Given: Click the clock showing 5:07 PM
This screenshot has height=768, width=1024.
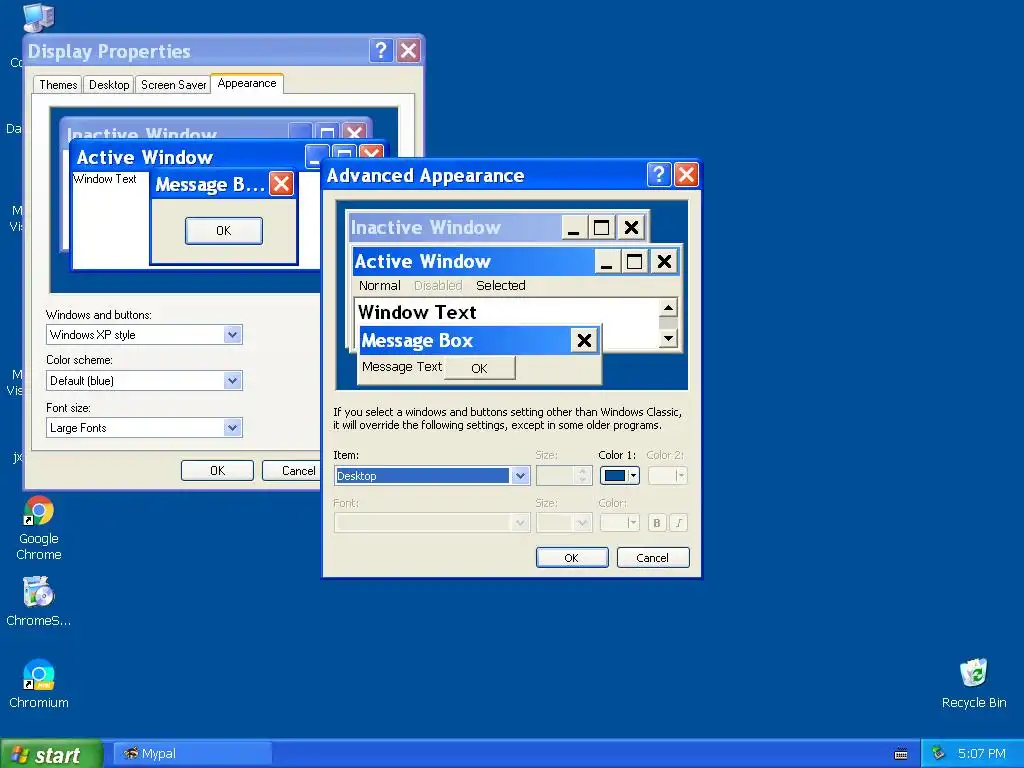Looking at the screenshot, I should point(982,754).
